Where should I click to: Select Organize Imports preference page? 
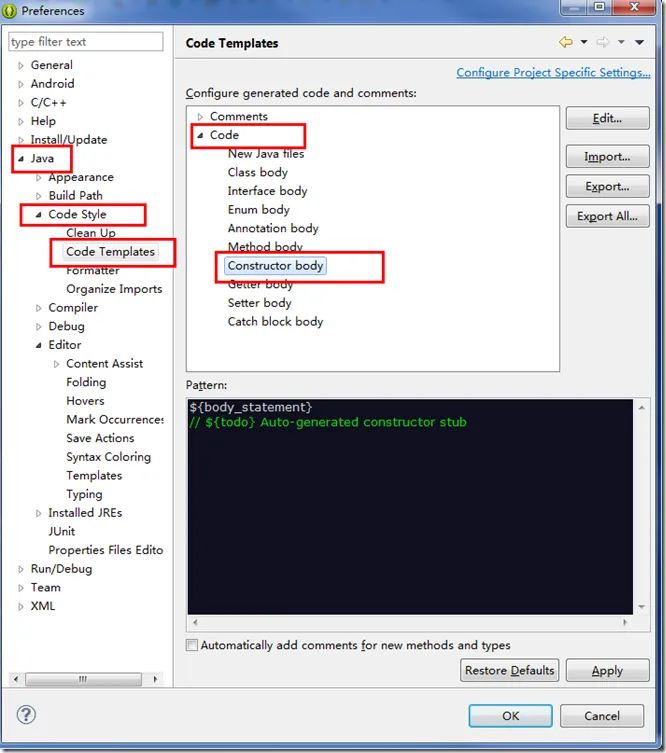tap(114, 289)
